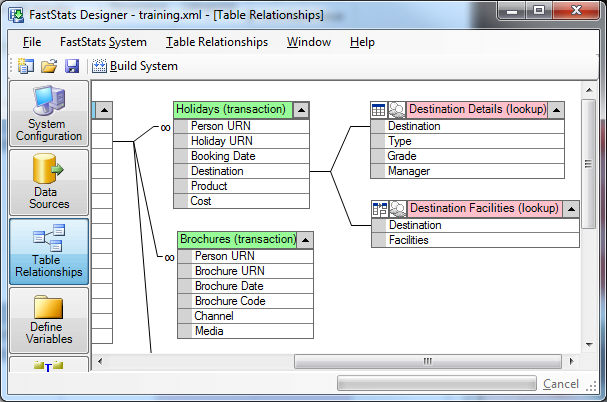Select the Brochure Date field
Screen dimensions: 607x402
pos(245,286)
